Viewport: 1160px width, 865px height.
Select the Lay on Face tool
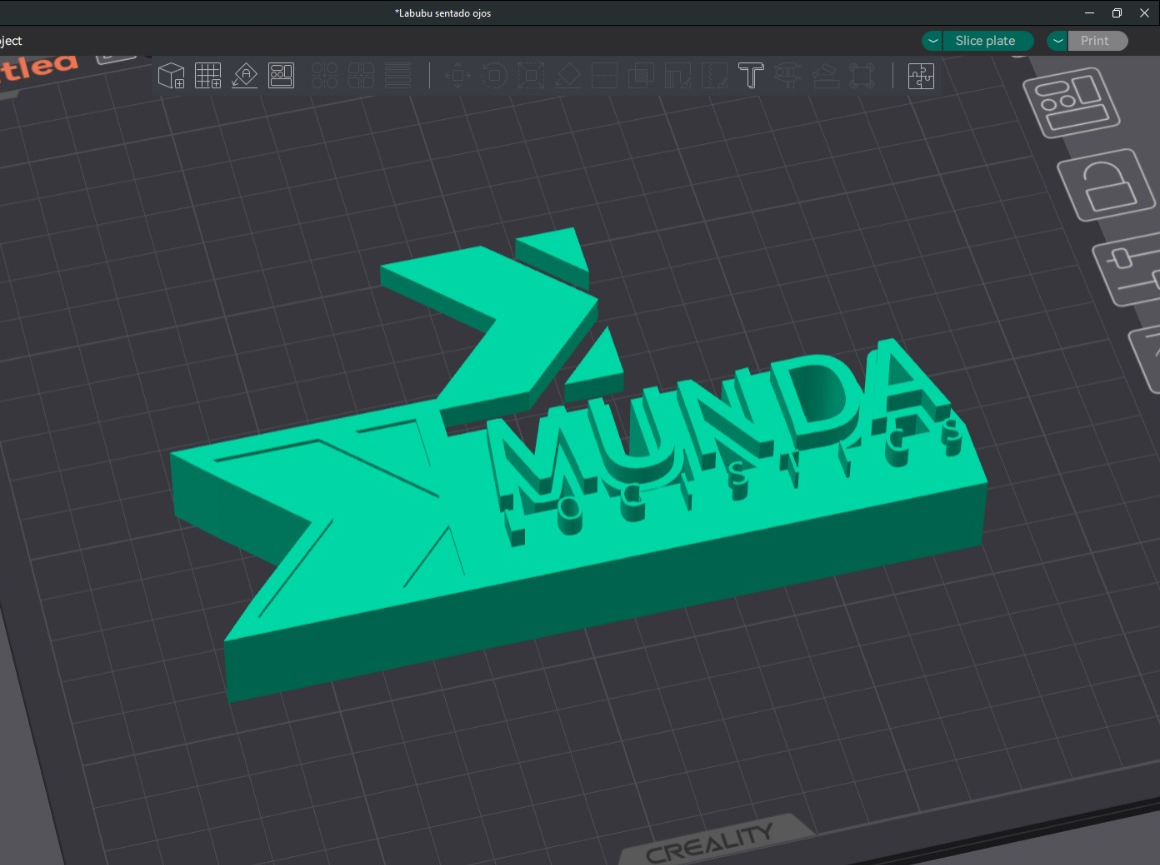click(x=567, y=75)
